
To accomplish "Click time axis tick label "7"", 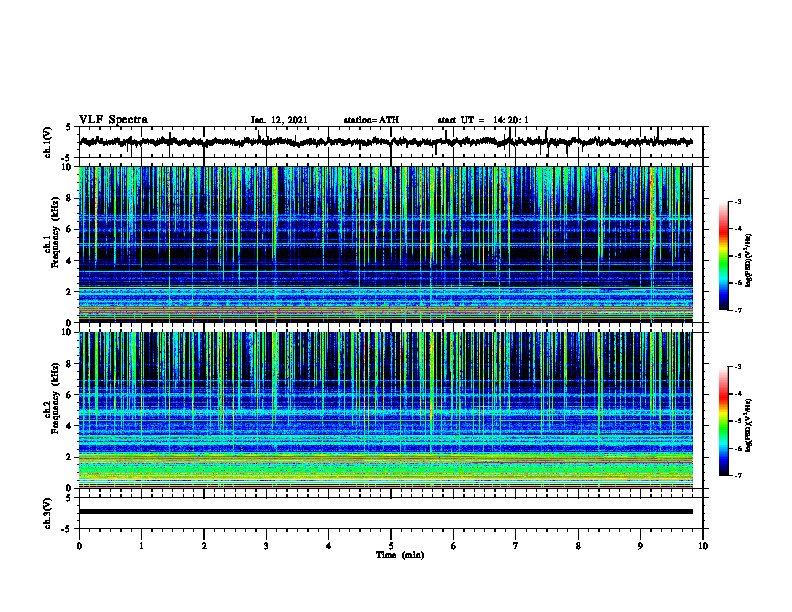I will 516,546.
